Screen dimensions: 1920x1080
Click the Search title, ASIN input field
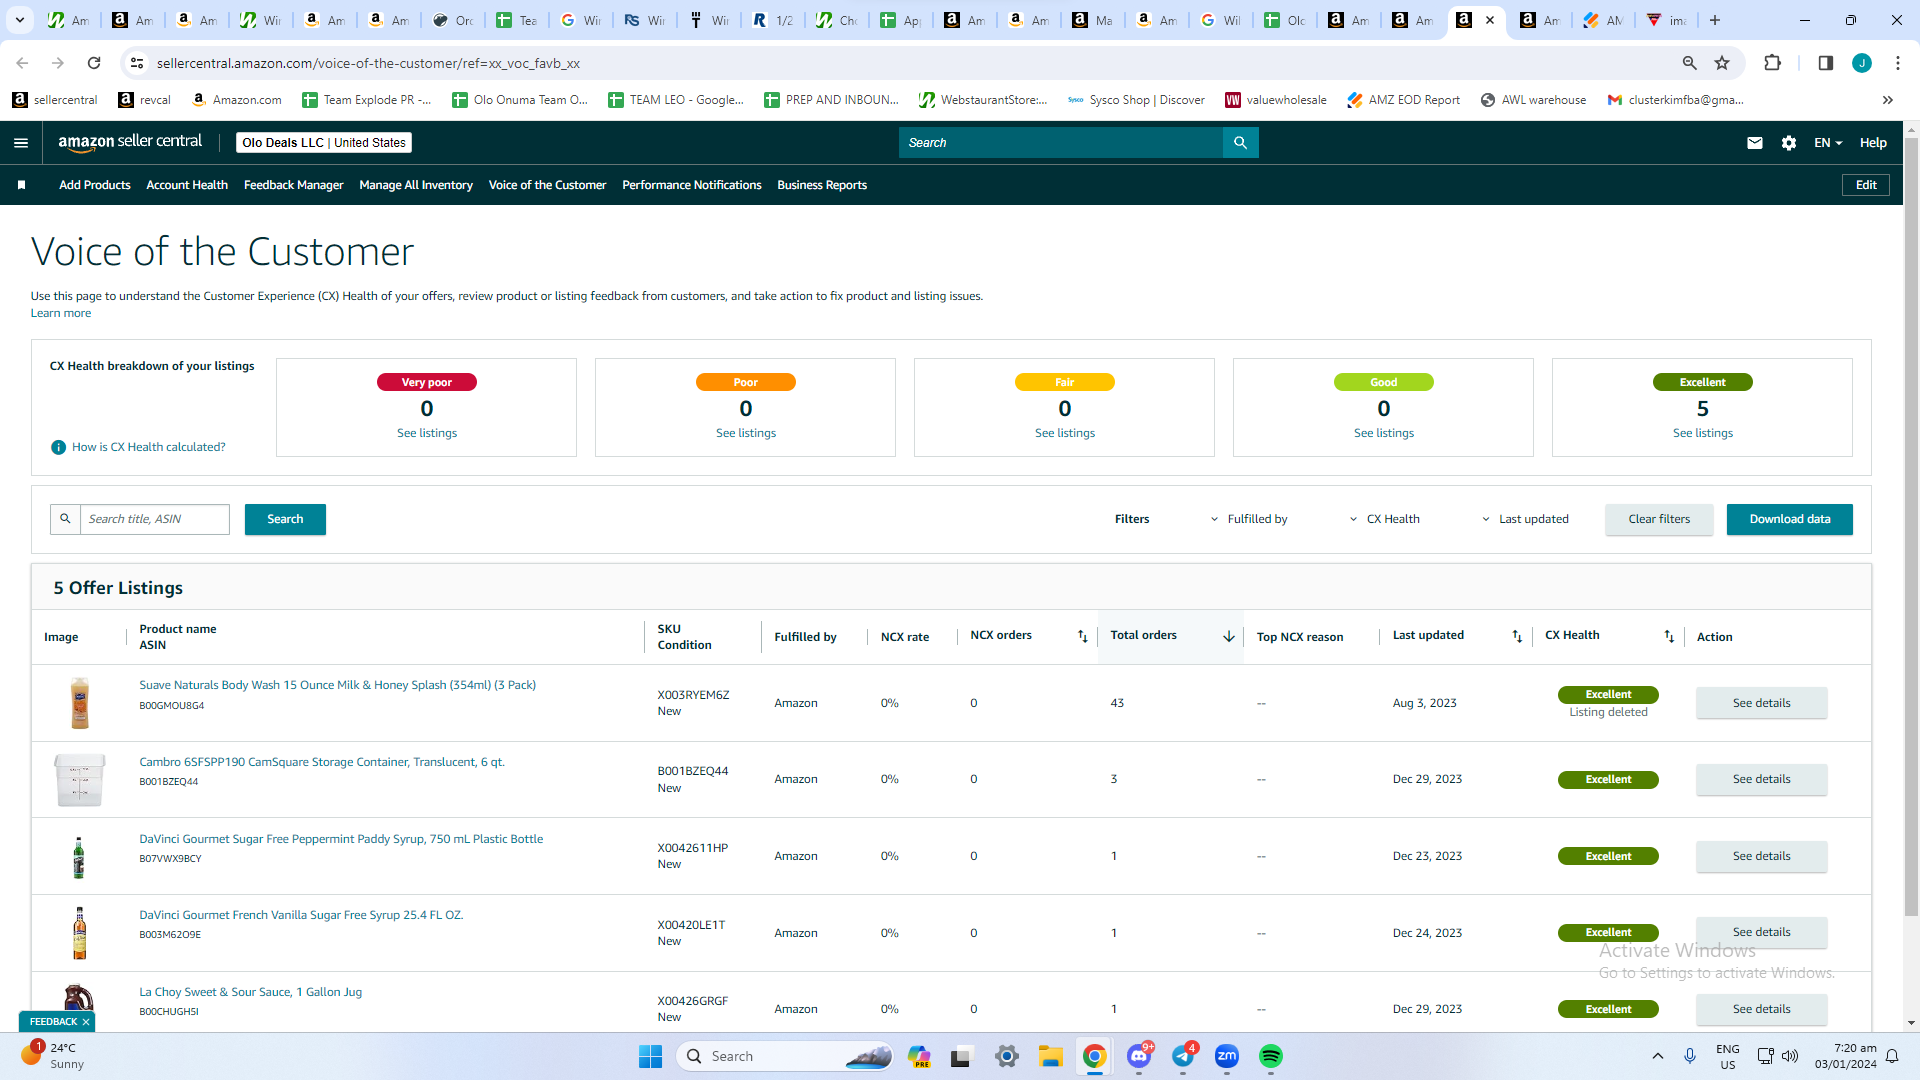(155, 519)
